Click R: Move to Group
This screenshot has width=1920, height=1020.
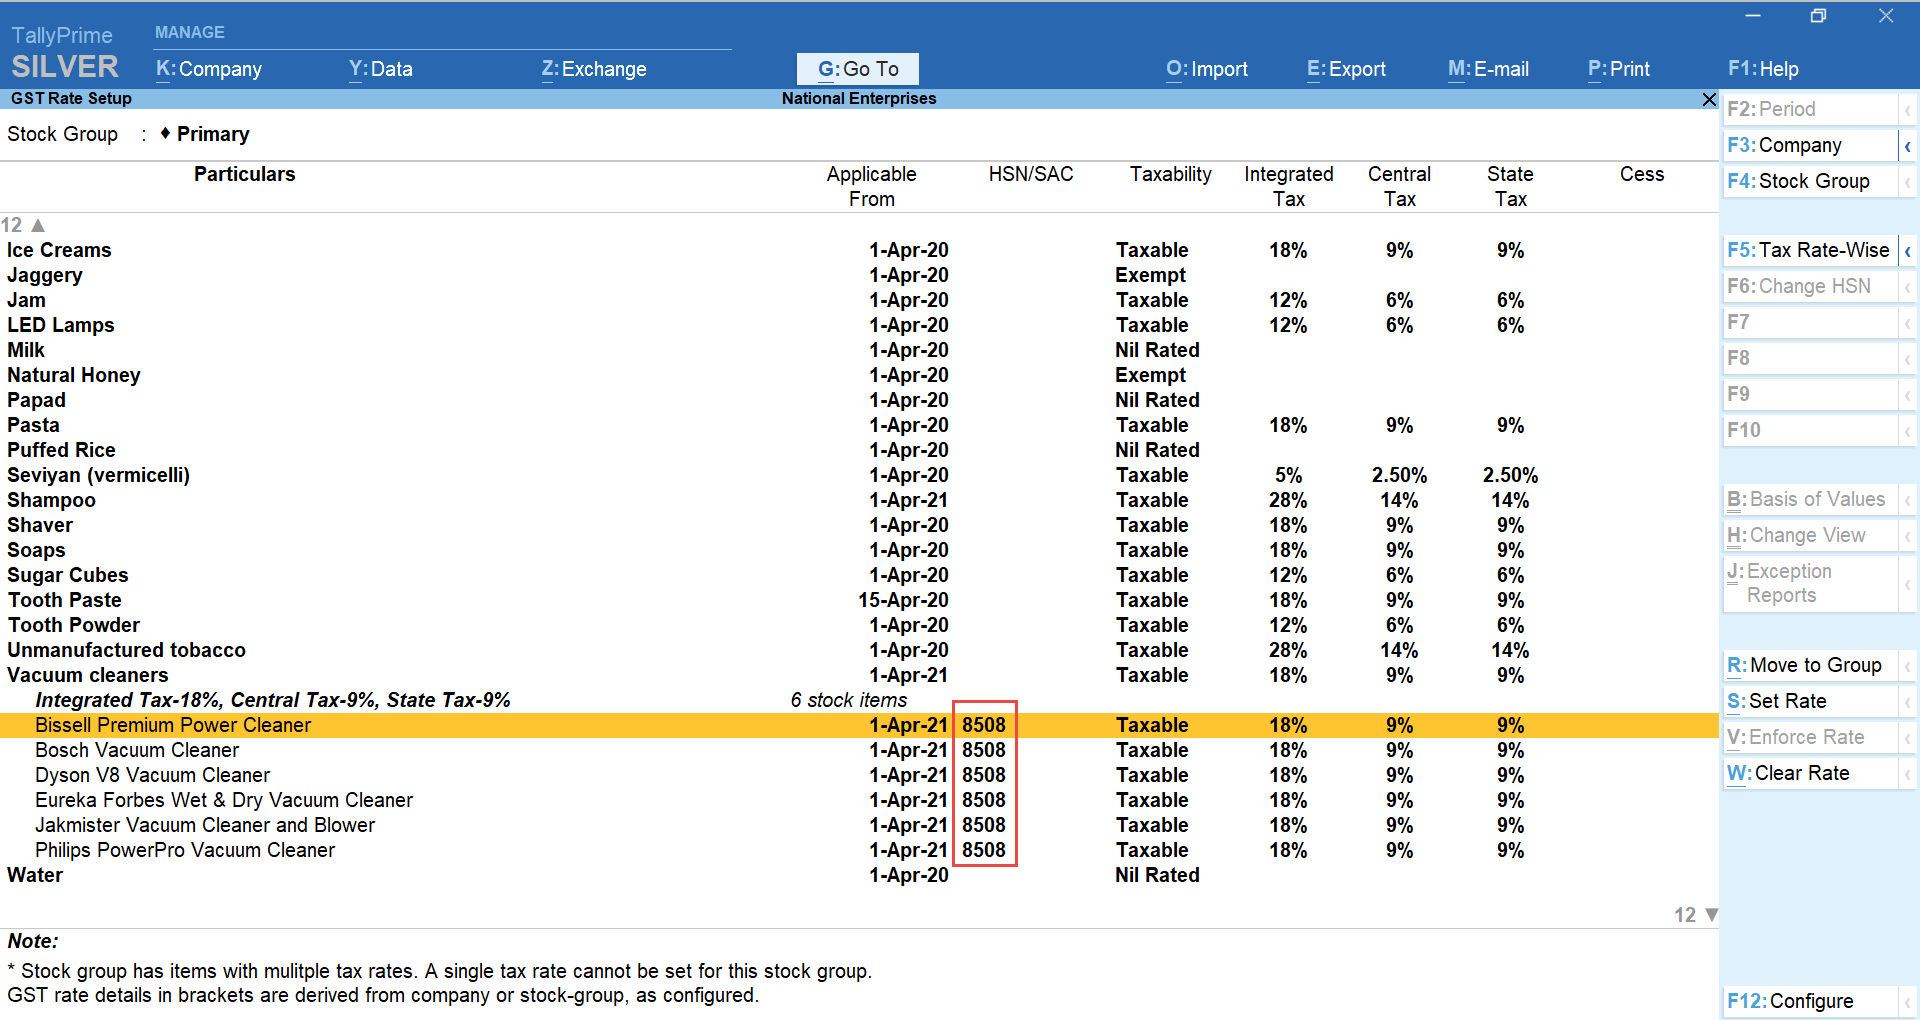[1810, 665]
